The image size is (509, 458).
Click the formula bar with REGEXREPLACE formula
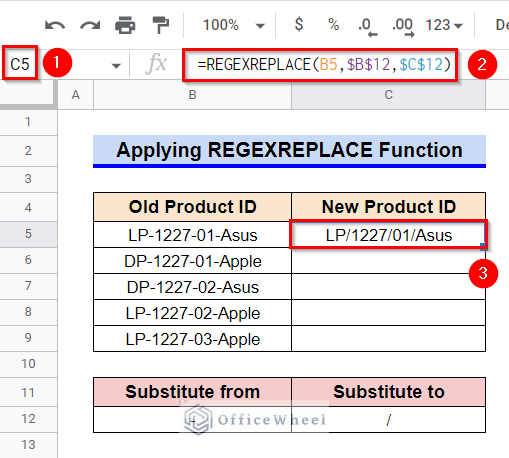coord(320,64)
